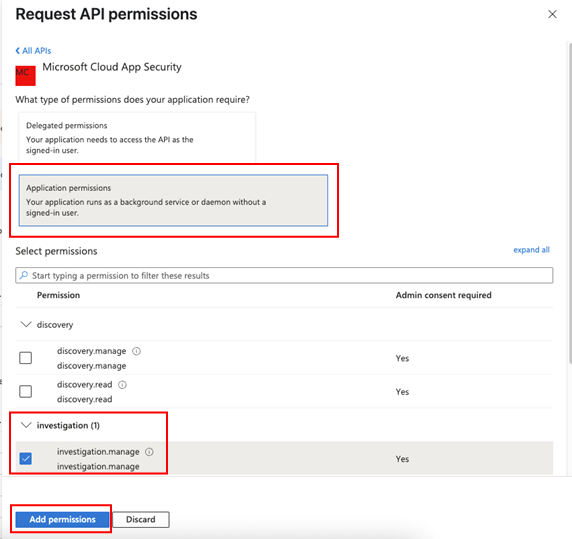Collapse the investigation (1) permission group

(26, 425)
